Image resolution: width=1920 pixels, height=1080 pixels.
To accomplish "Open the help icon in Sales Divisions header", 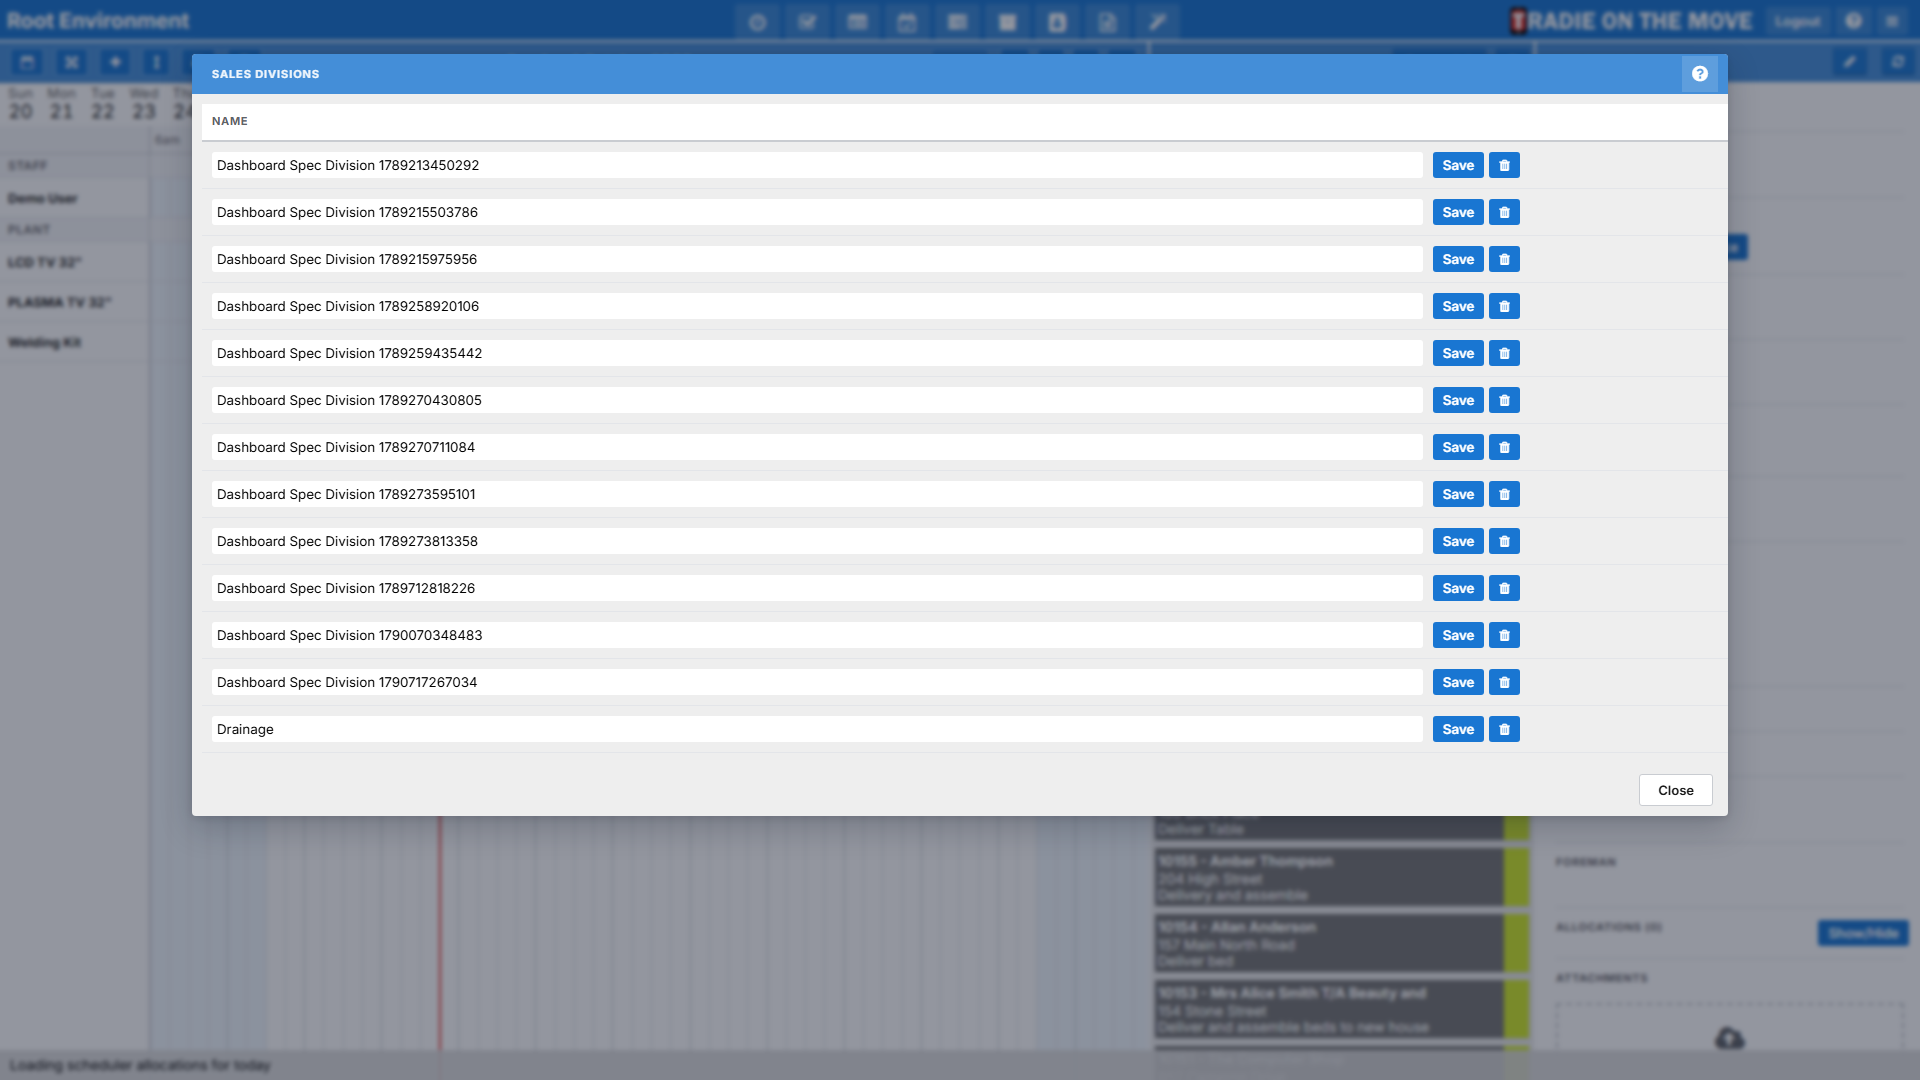I will [1699, 74].
